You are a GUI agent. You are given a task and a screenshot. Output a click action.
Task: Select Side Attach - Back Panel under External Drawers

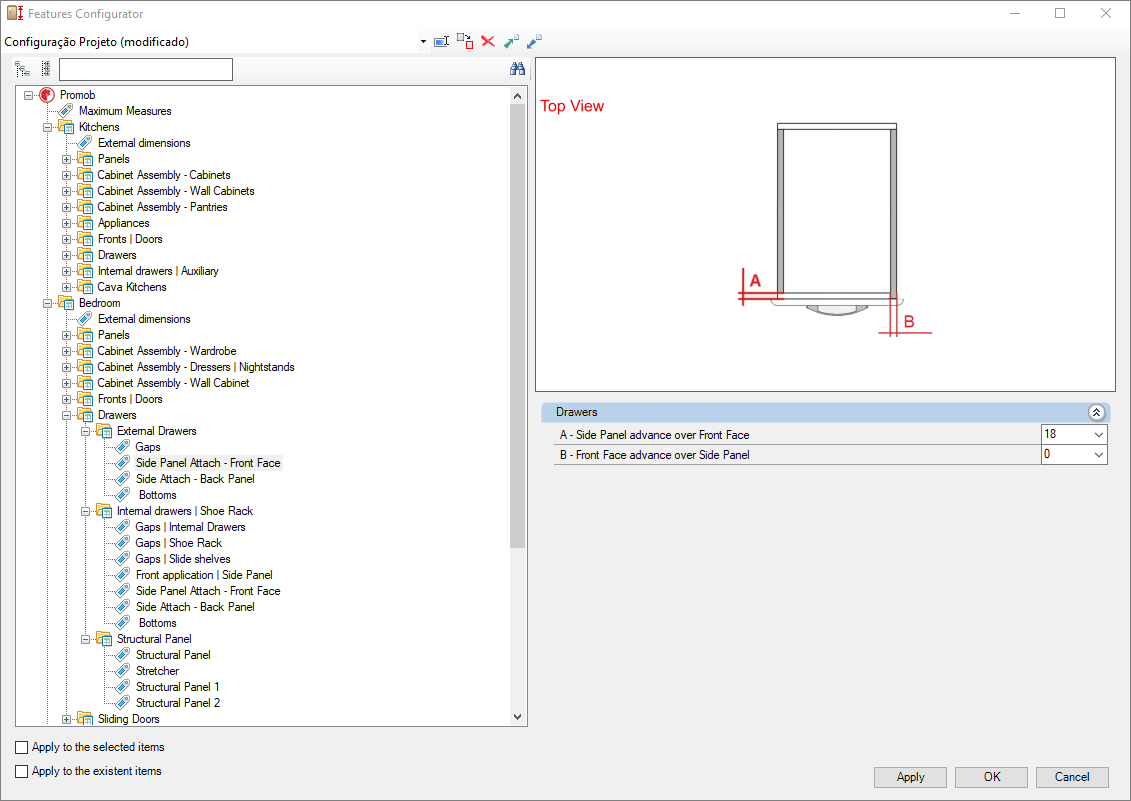coord(195,479)
